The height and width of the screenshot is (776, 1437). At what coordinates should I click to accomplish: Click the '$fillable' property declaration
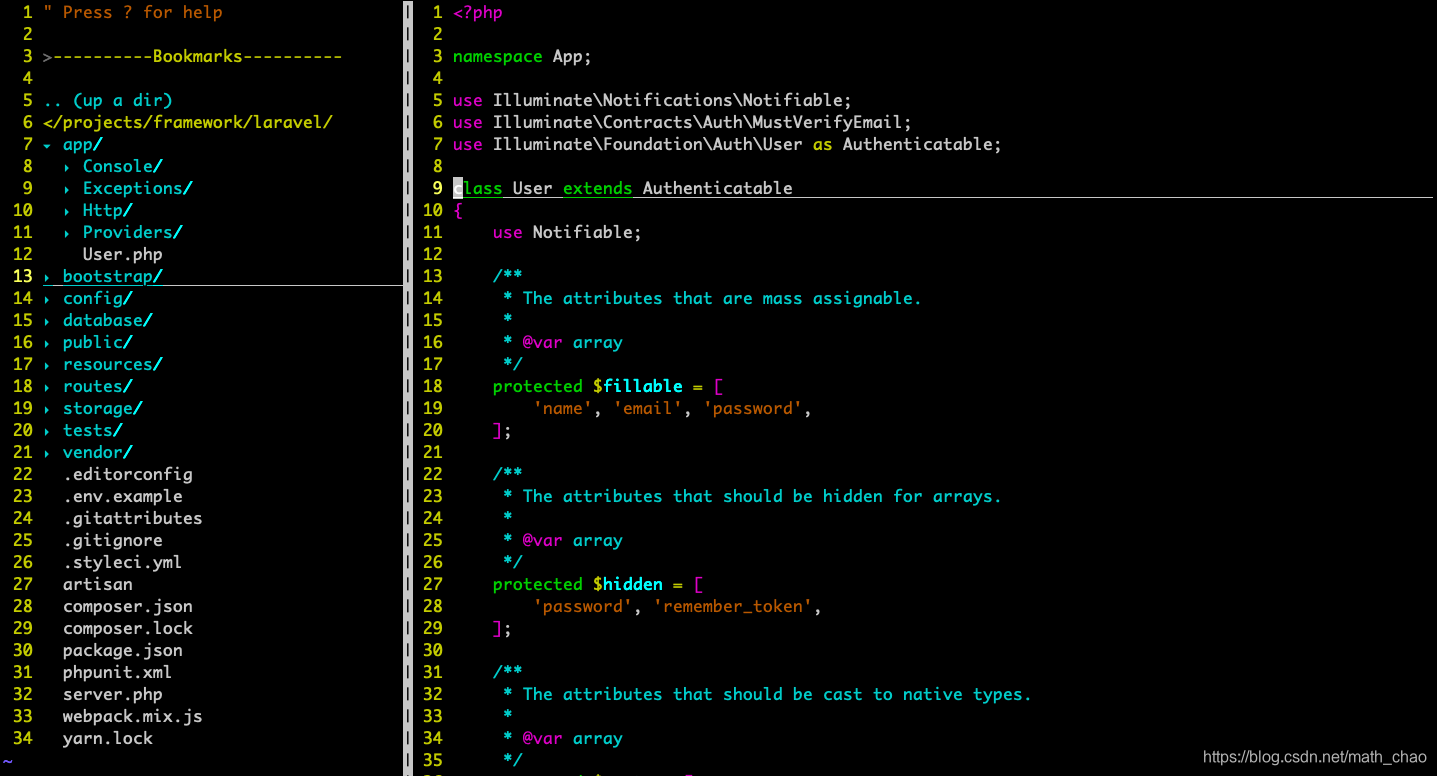[x=607, y=387]
